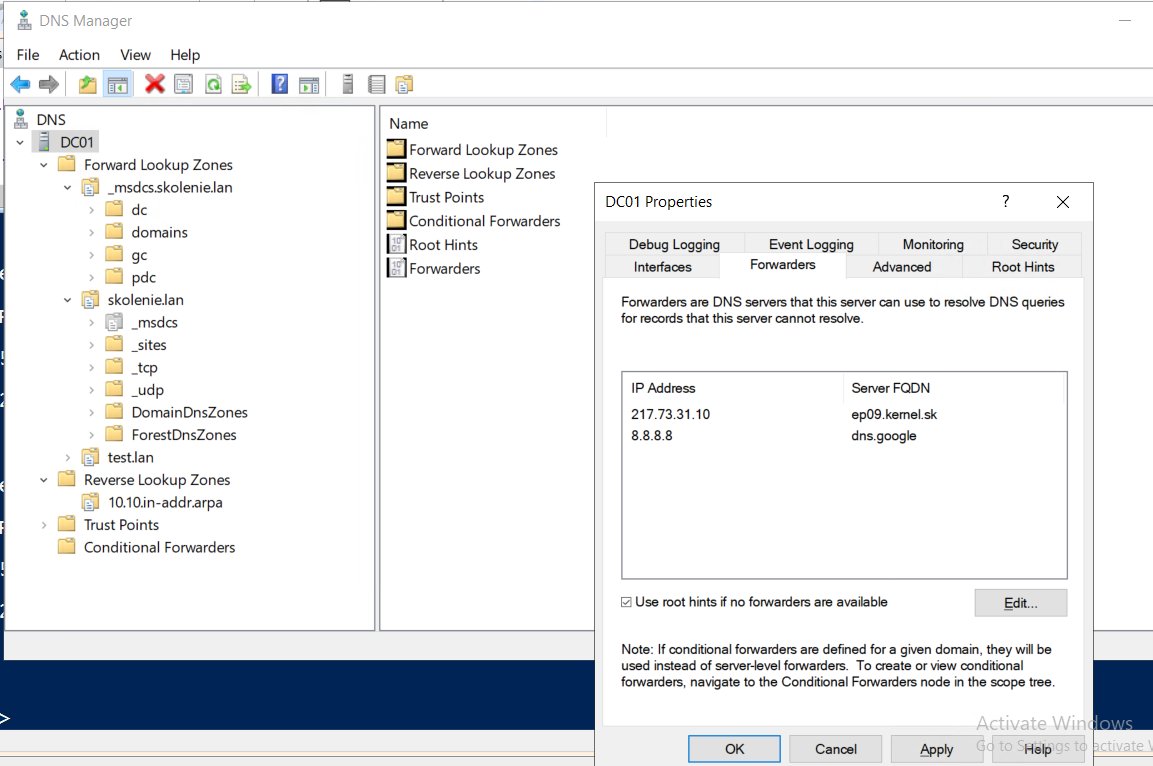The image size is (1153, 766).
Task: Click the Apply button
Action: [936, 749]
